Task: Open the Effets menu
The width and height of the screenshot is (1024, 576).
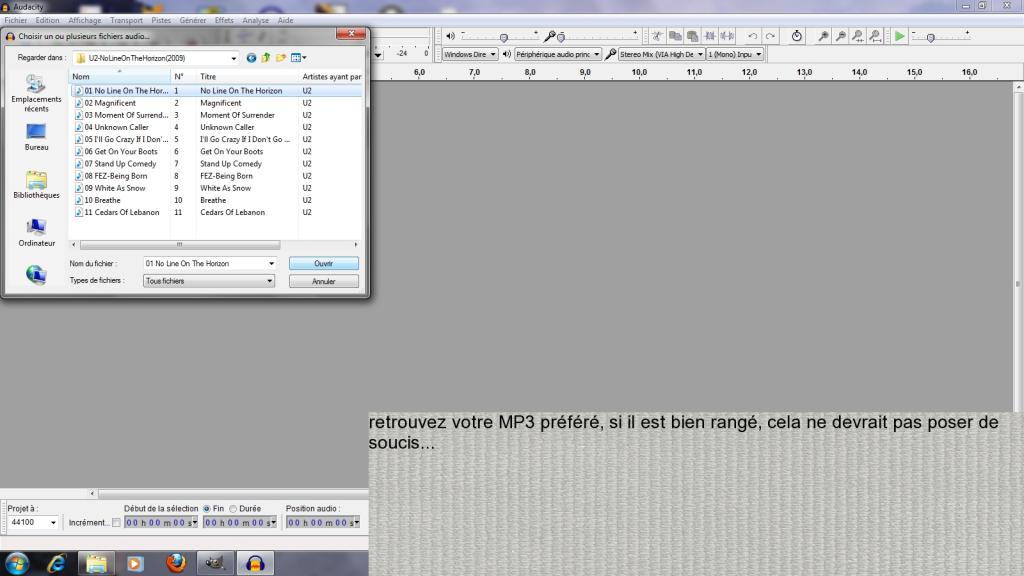Action: (x=224, y=20)
